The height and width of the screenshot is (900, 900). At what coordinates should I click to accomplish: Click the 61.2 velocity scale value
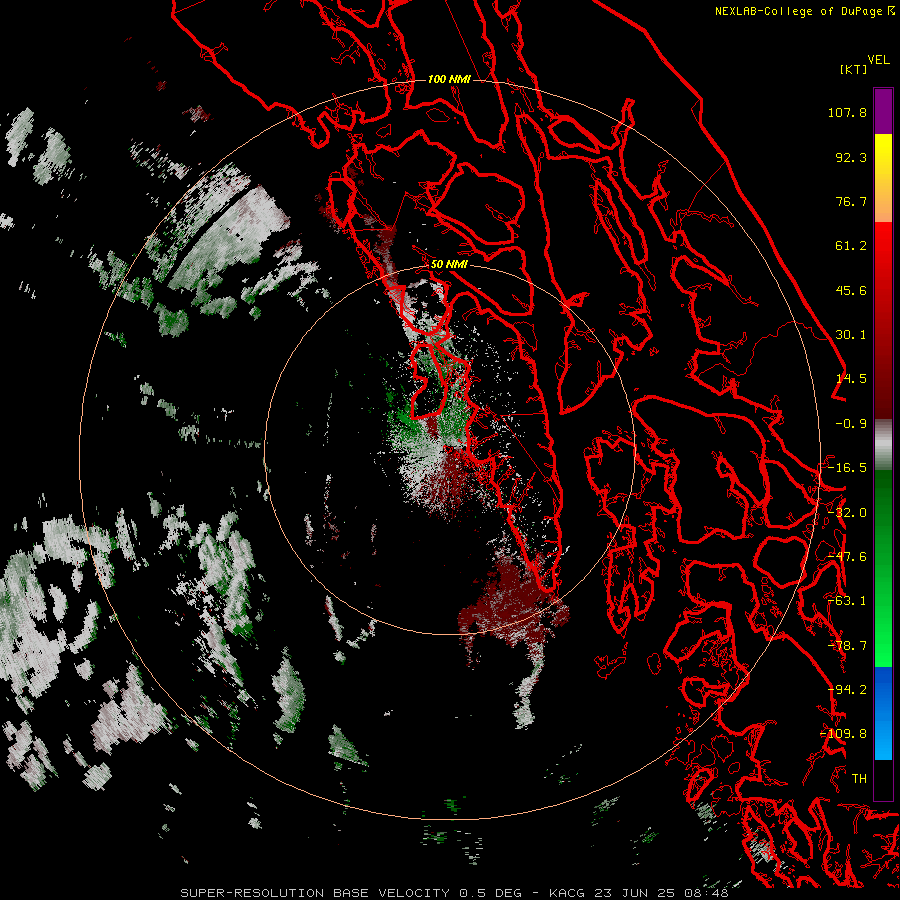click(x=851, y=246)
